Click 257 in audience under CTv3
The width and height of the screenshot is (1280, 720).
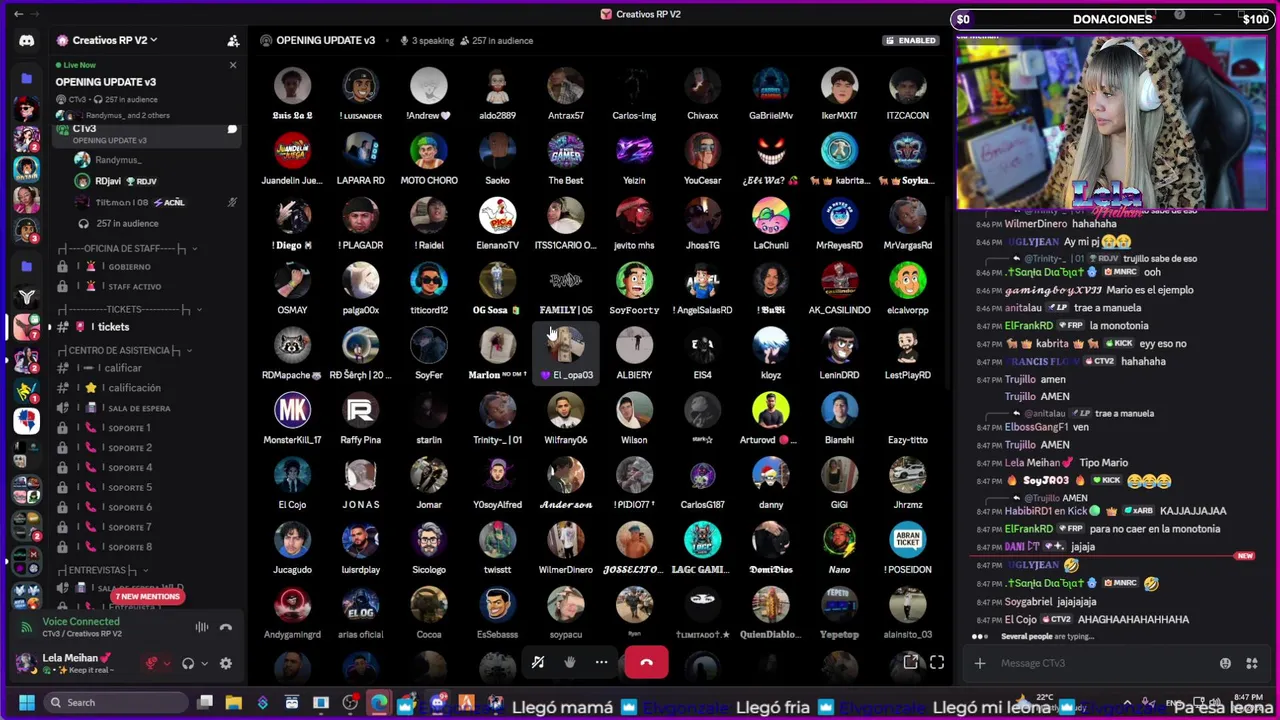[127, 223]
